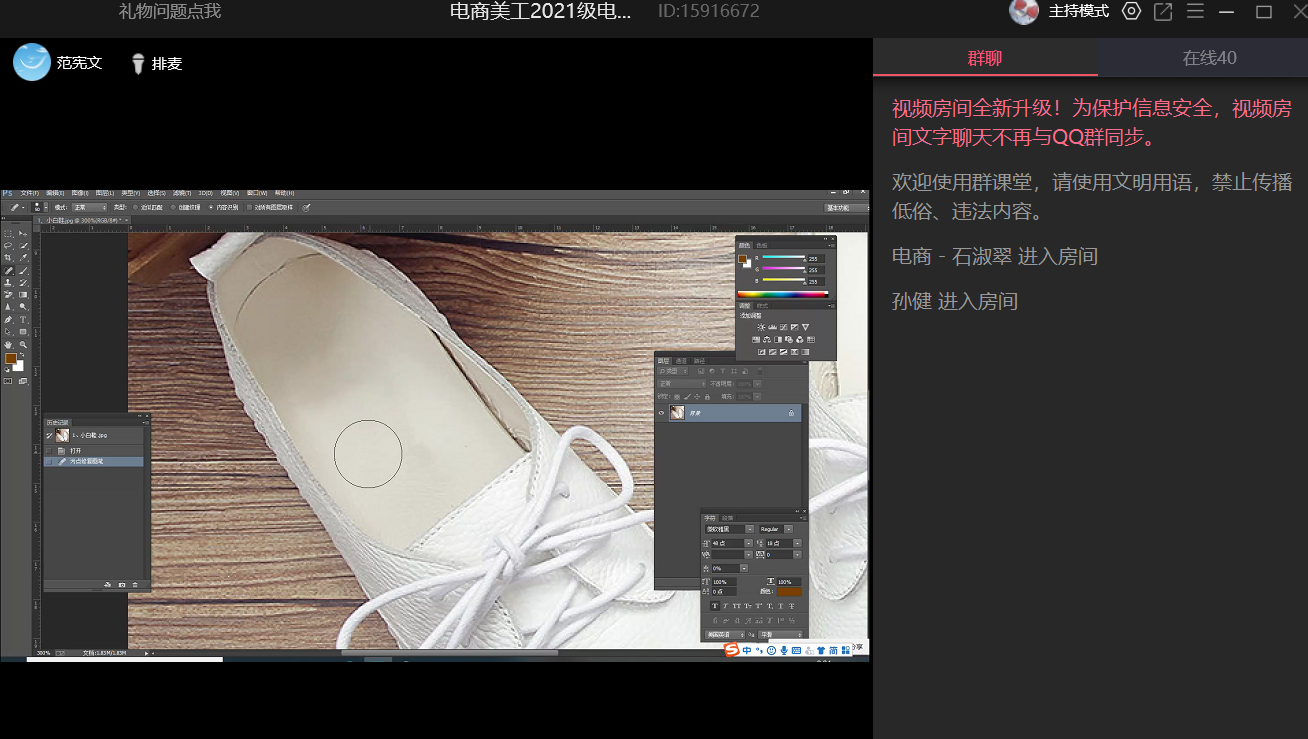1308x739 pixels.
Task: Open the 窗口 menu
Action: (x=257, y=193)
